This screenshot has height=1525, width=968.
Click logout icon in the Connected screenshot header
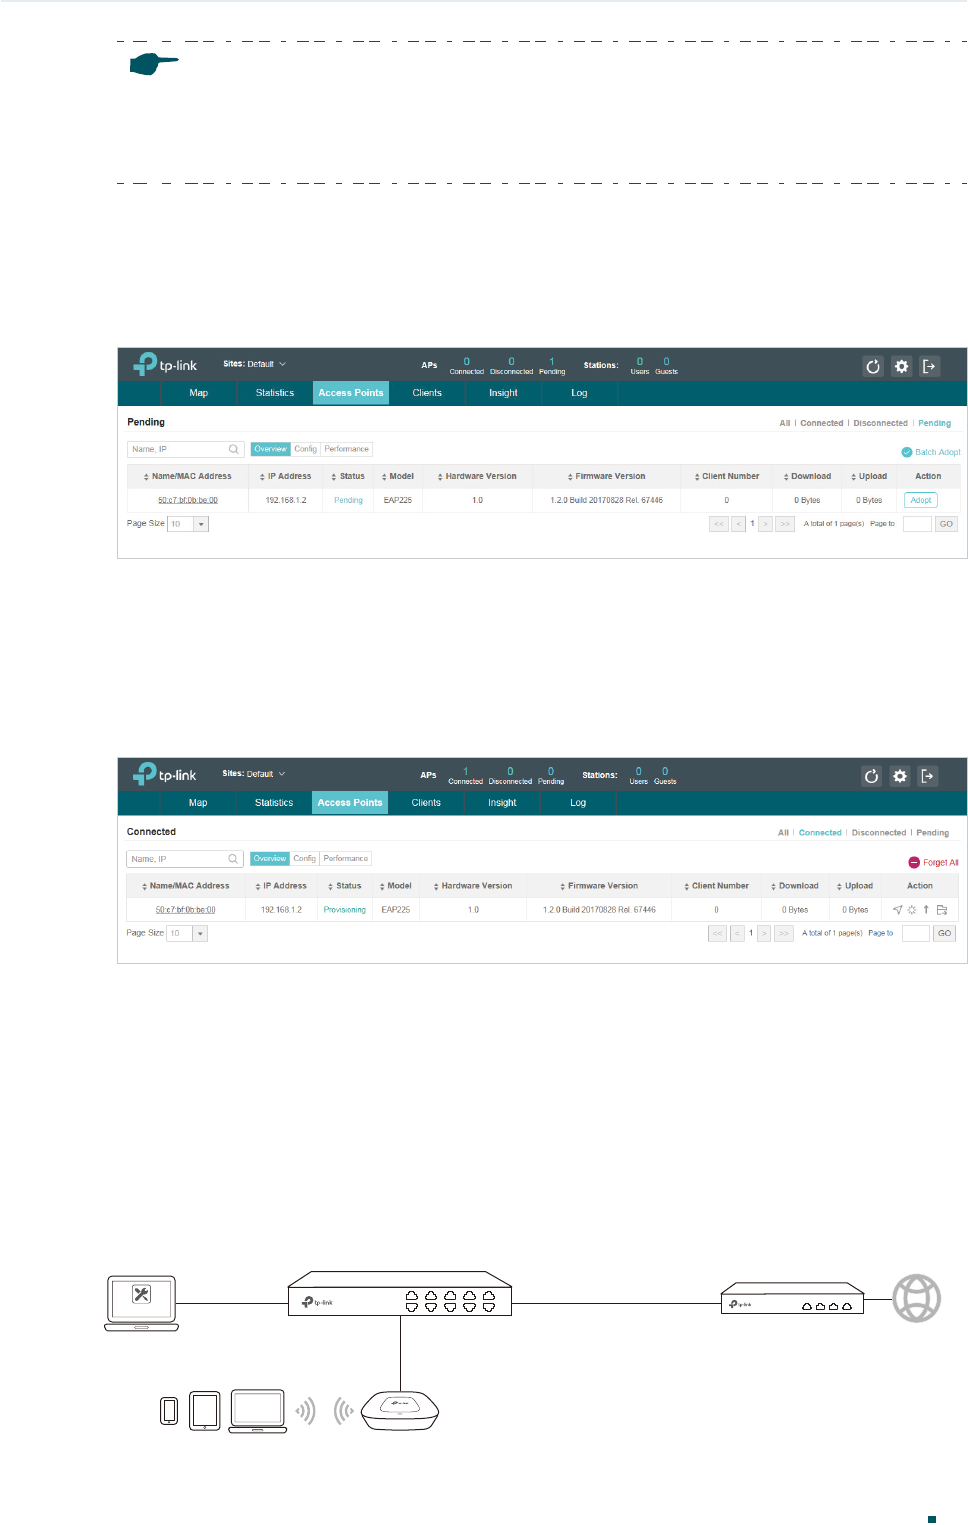[928, 776]
